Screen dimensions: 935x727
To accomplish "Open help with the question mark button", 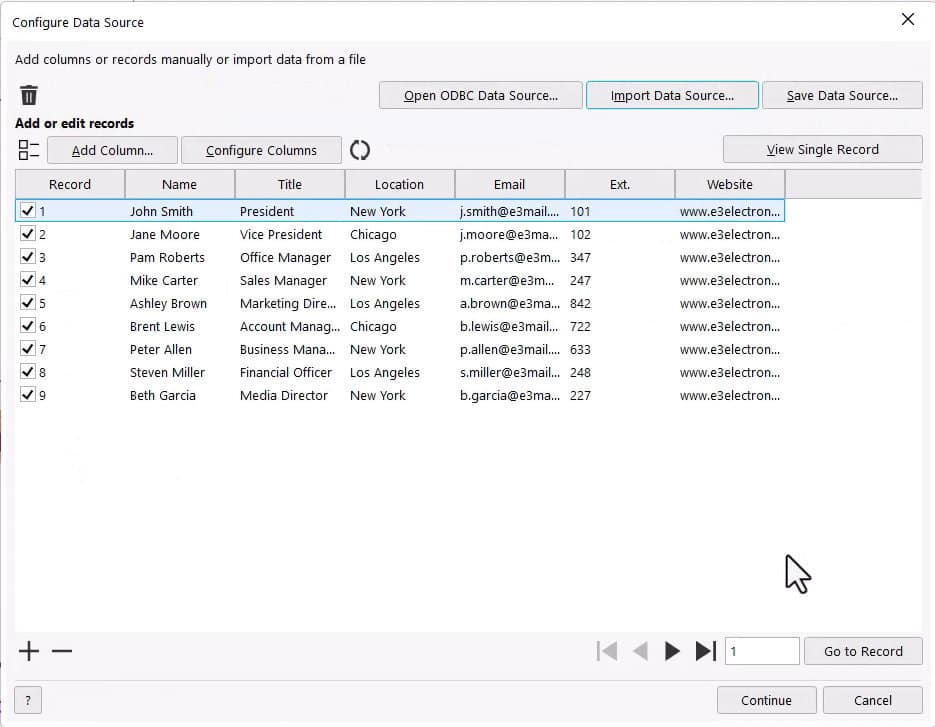I will (26, 700).
